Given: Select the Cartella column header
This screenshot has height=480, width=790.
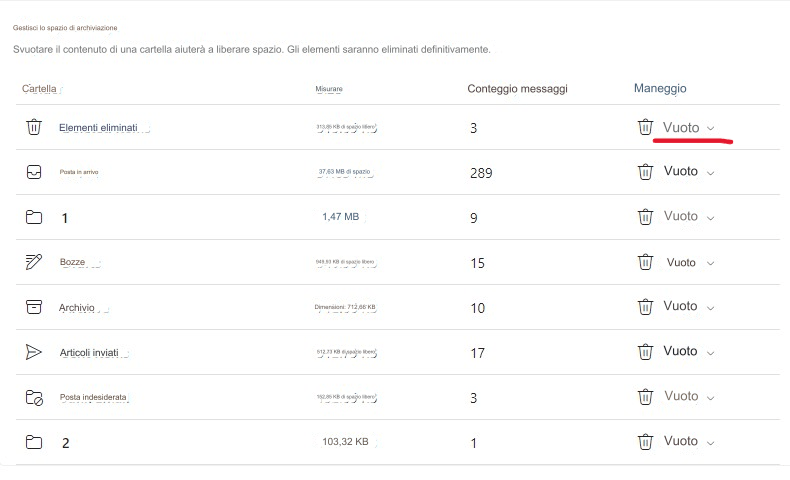Looking at the screenshot, I should tap(39, 89).
